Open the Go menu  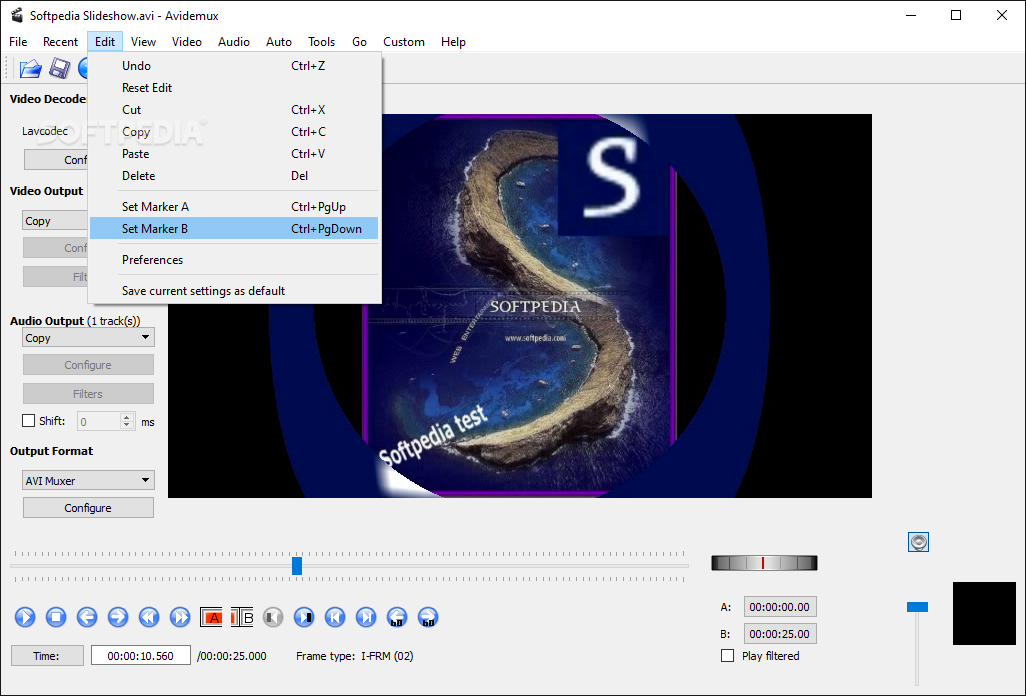(359, 42)
